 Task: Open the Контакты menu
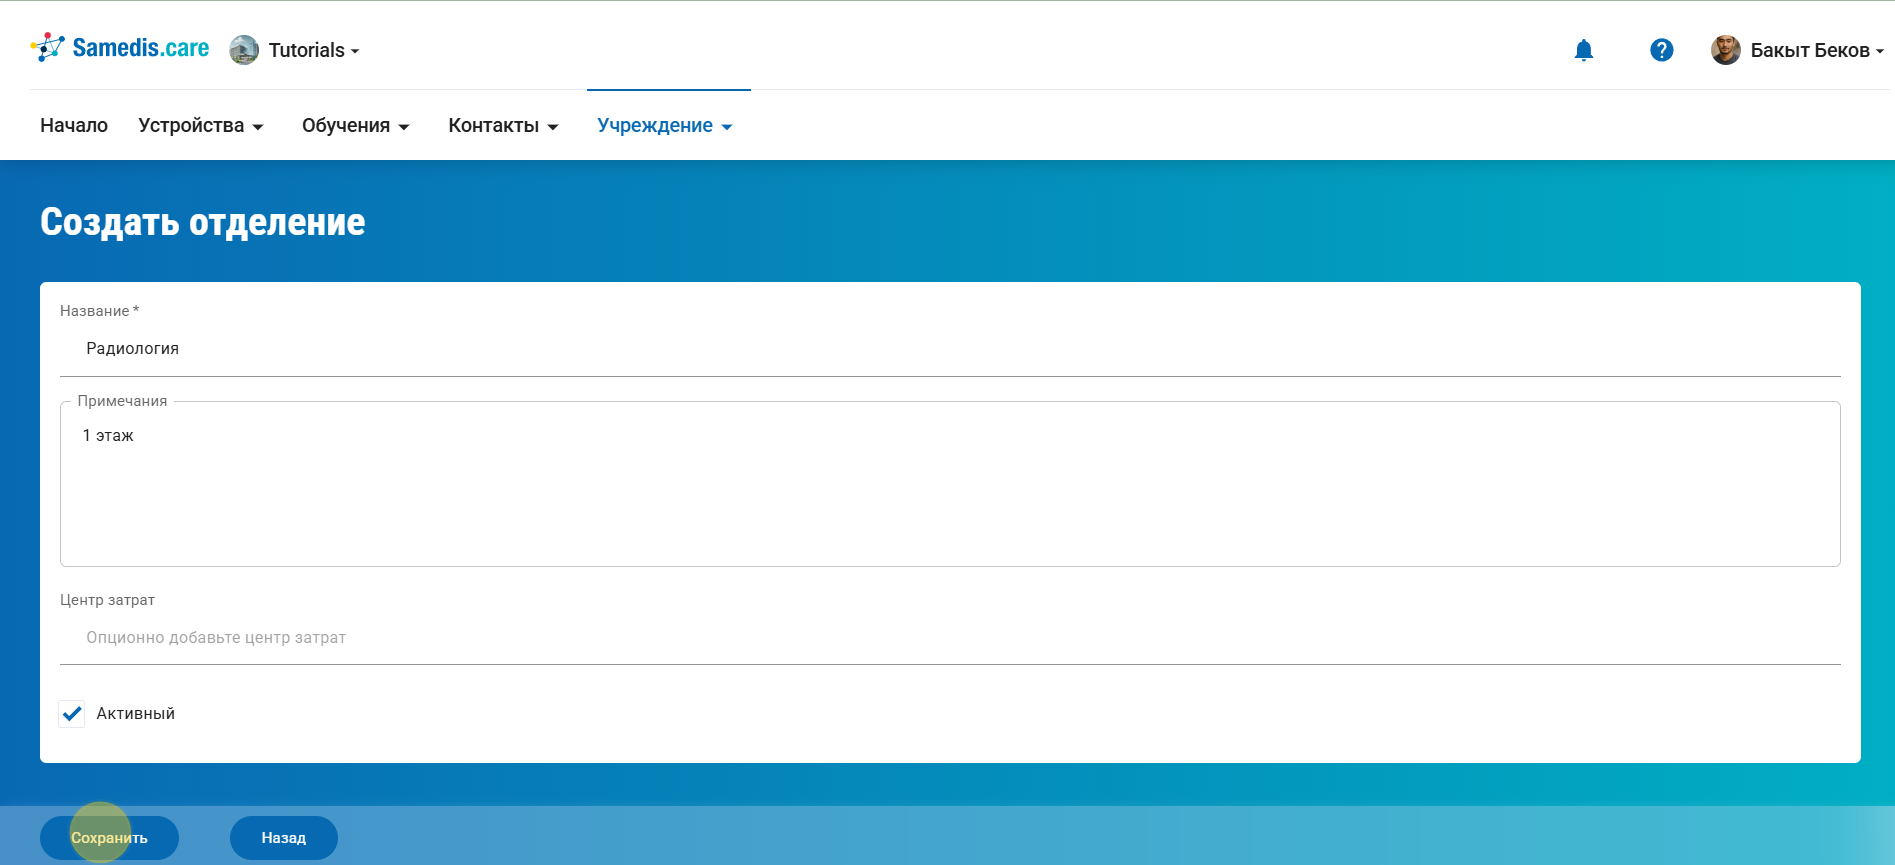pos(502,125)
